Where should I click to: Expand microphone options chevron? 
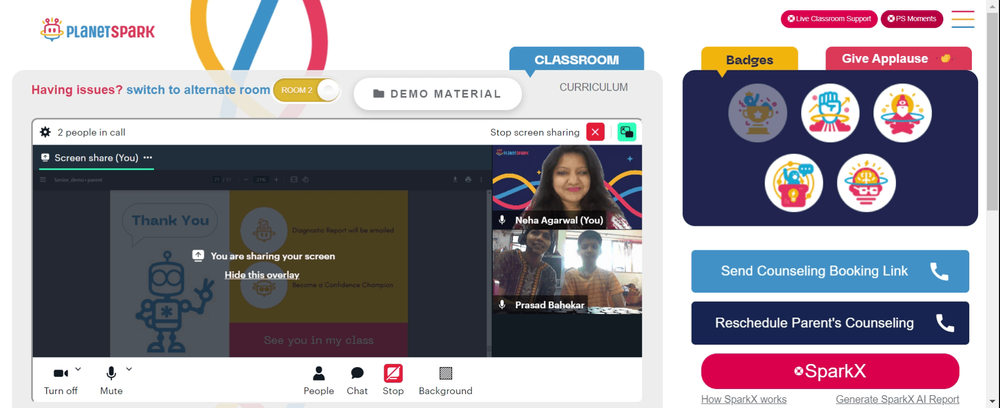point(129,368)
